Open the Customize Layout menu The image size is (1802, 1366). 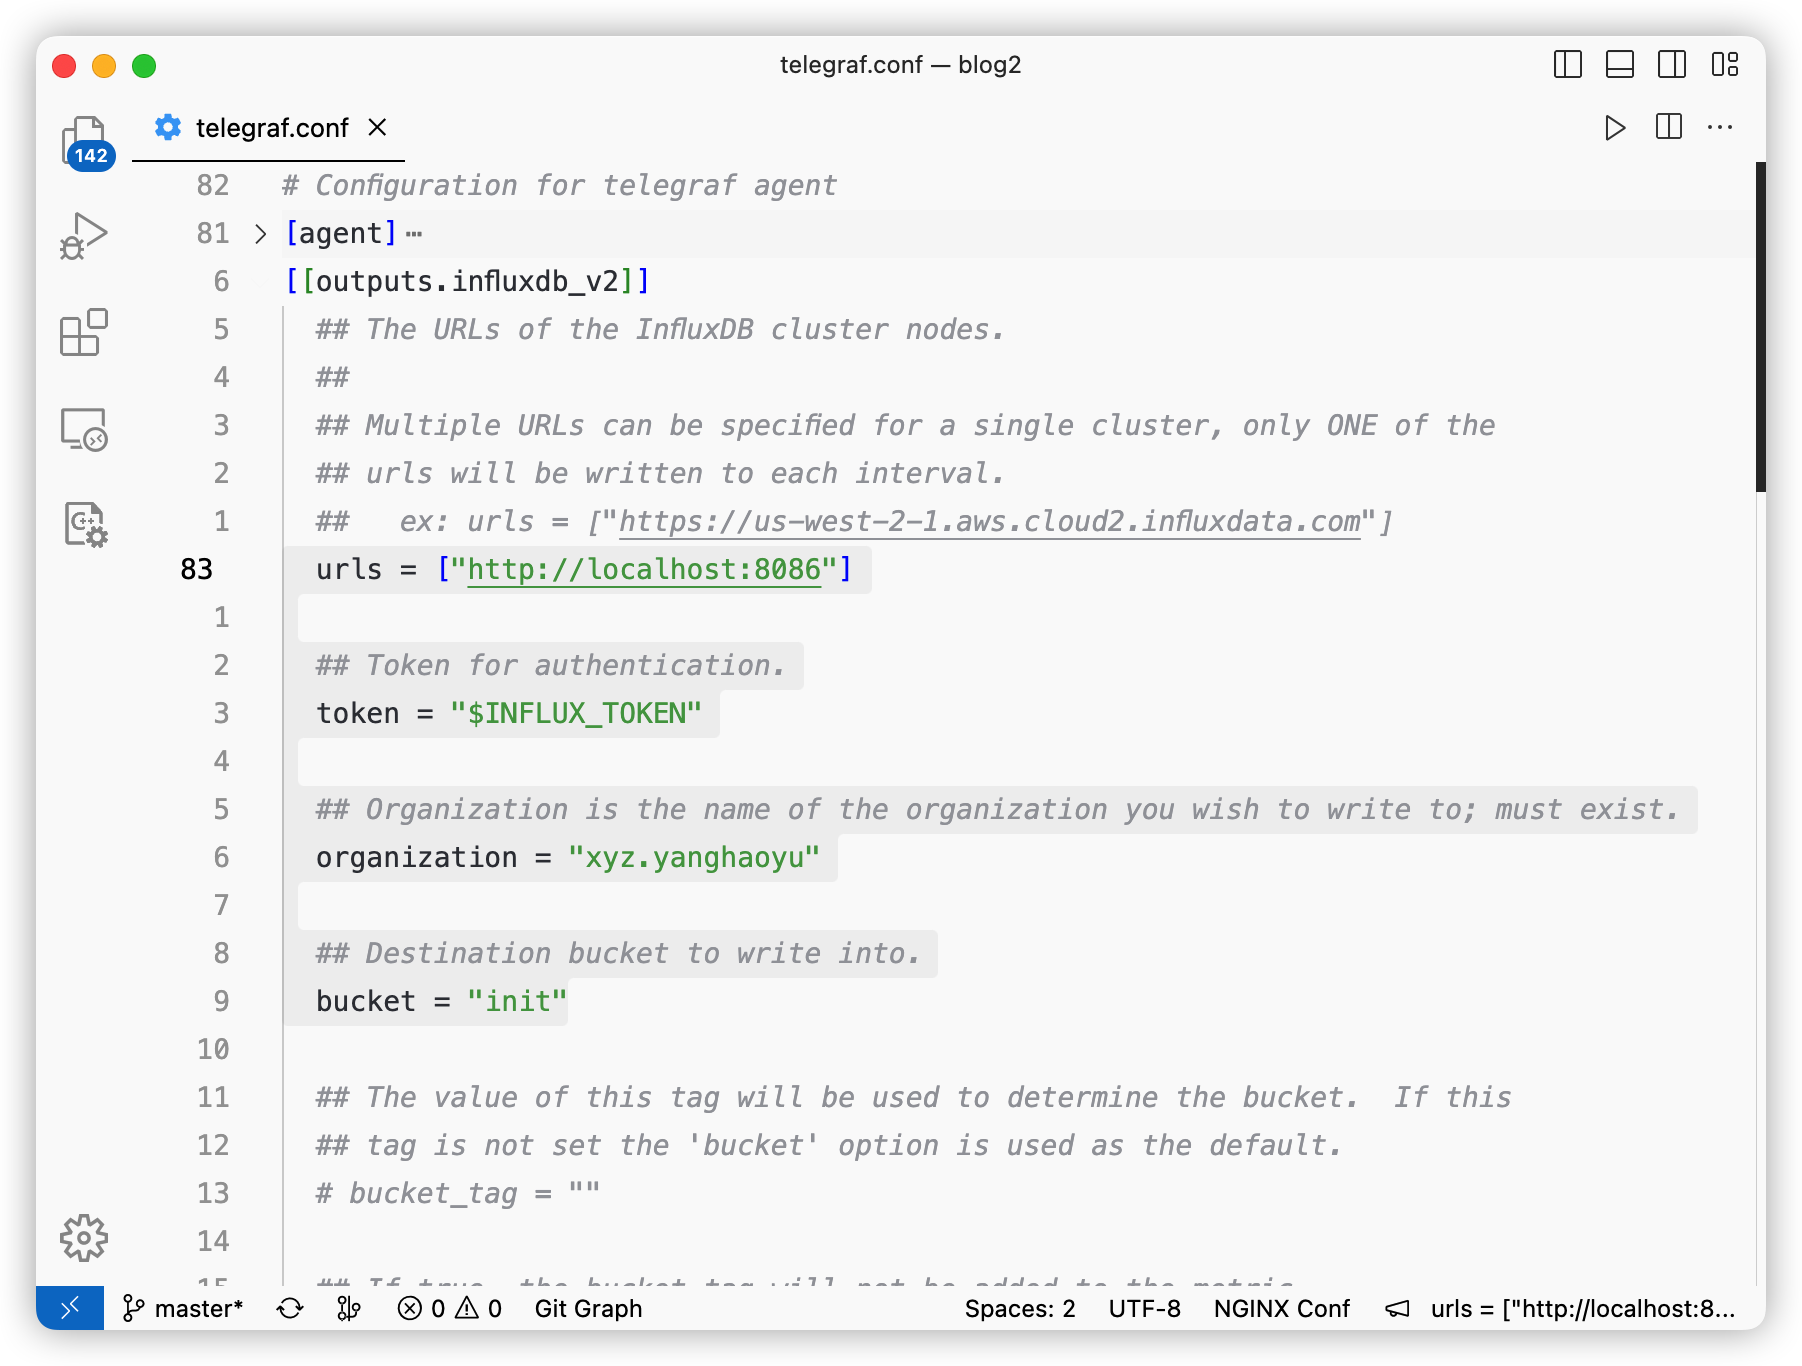1724,65
